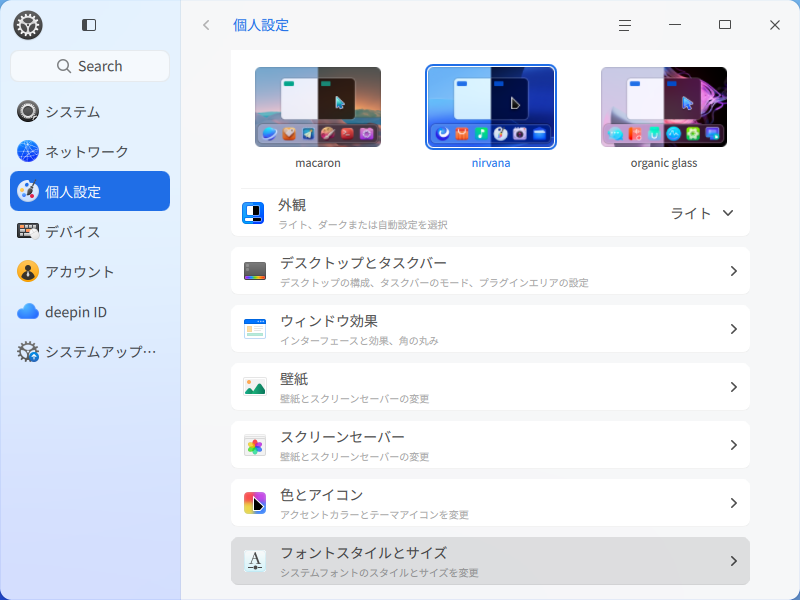
Task: Select the システムアップ… sidebar item
Action: coord(90,352)
